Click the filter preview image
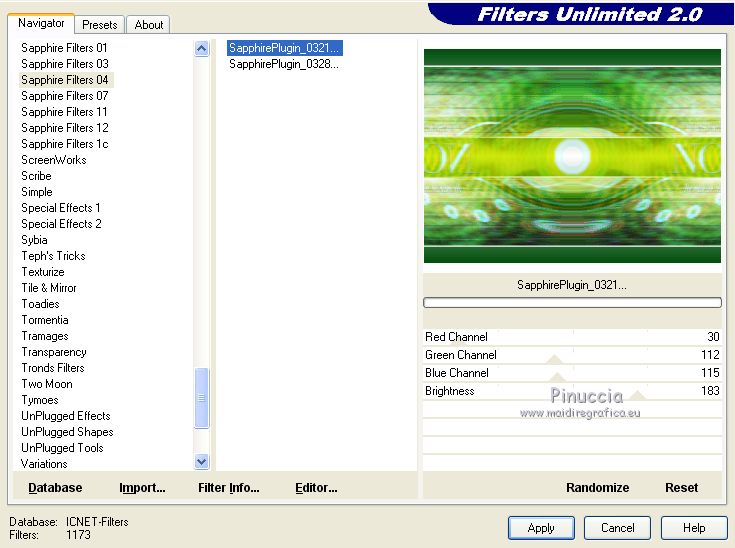Screen dimensions: 735x548 coord(572,156)
